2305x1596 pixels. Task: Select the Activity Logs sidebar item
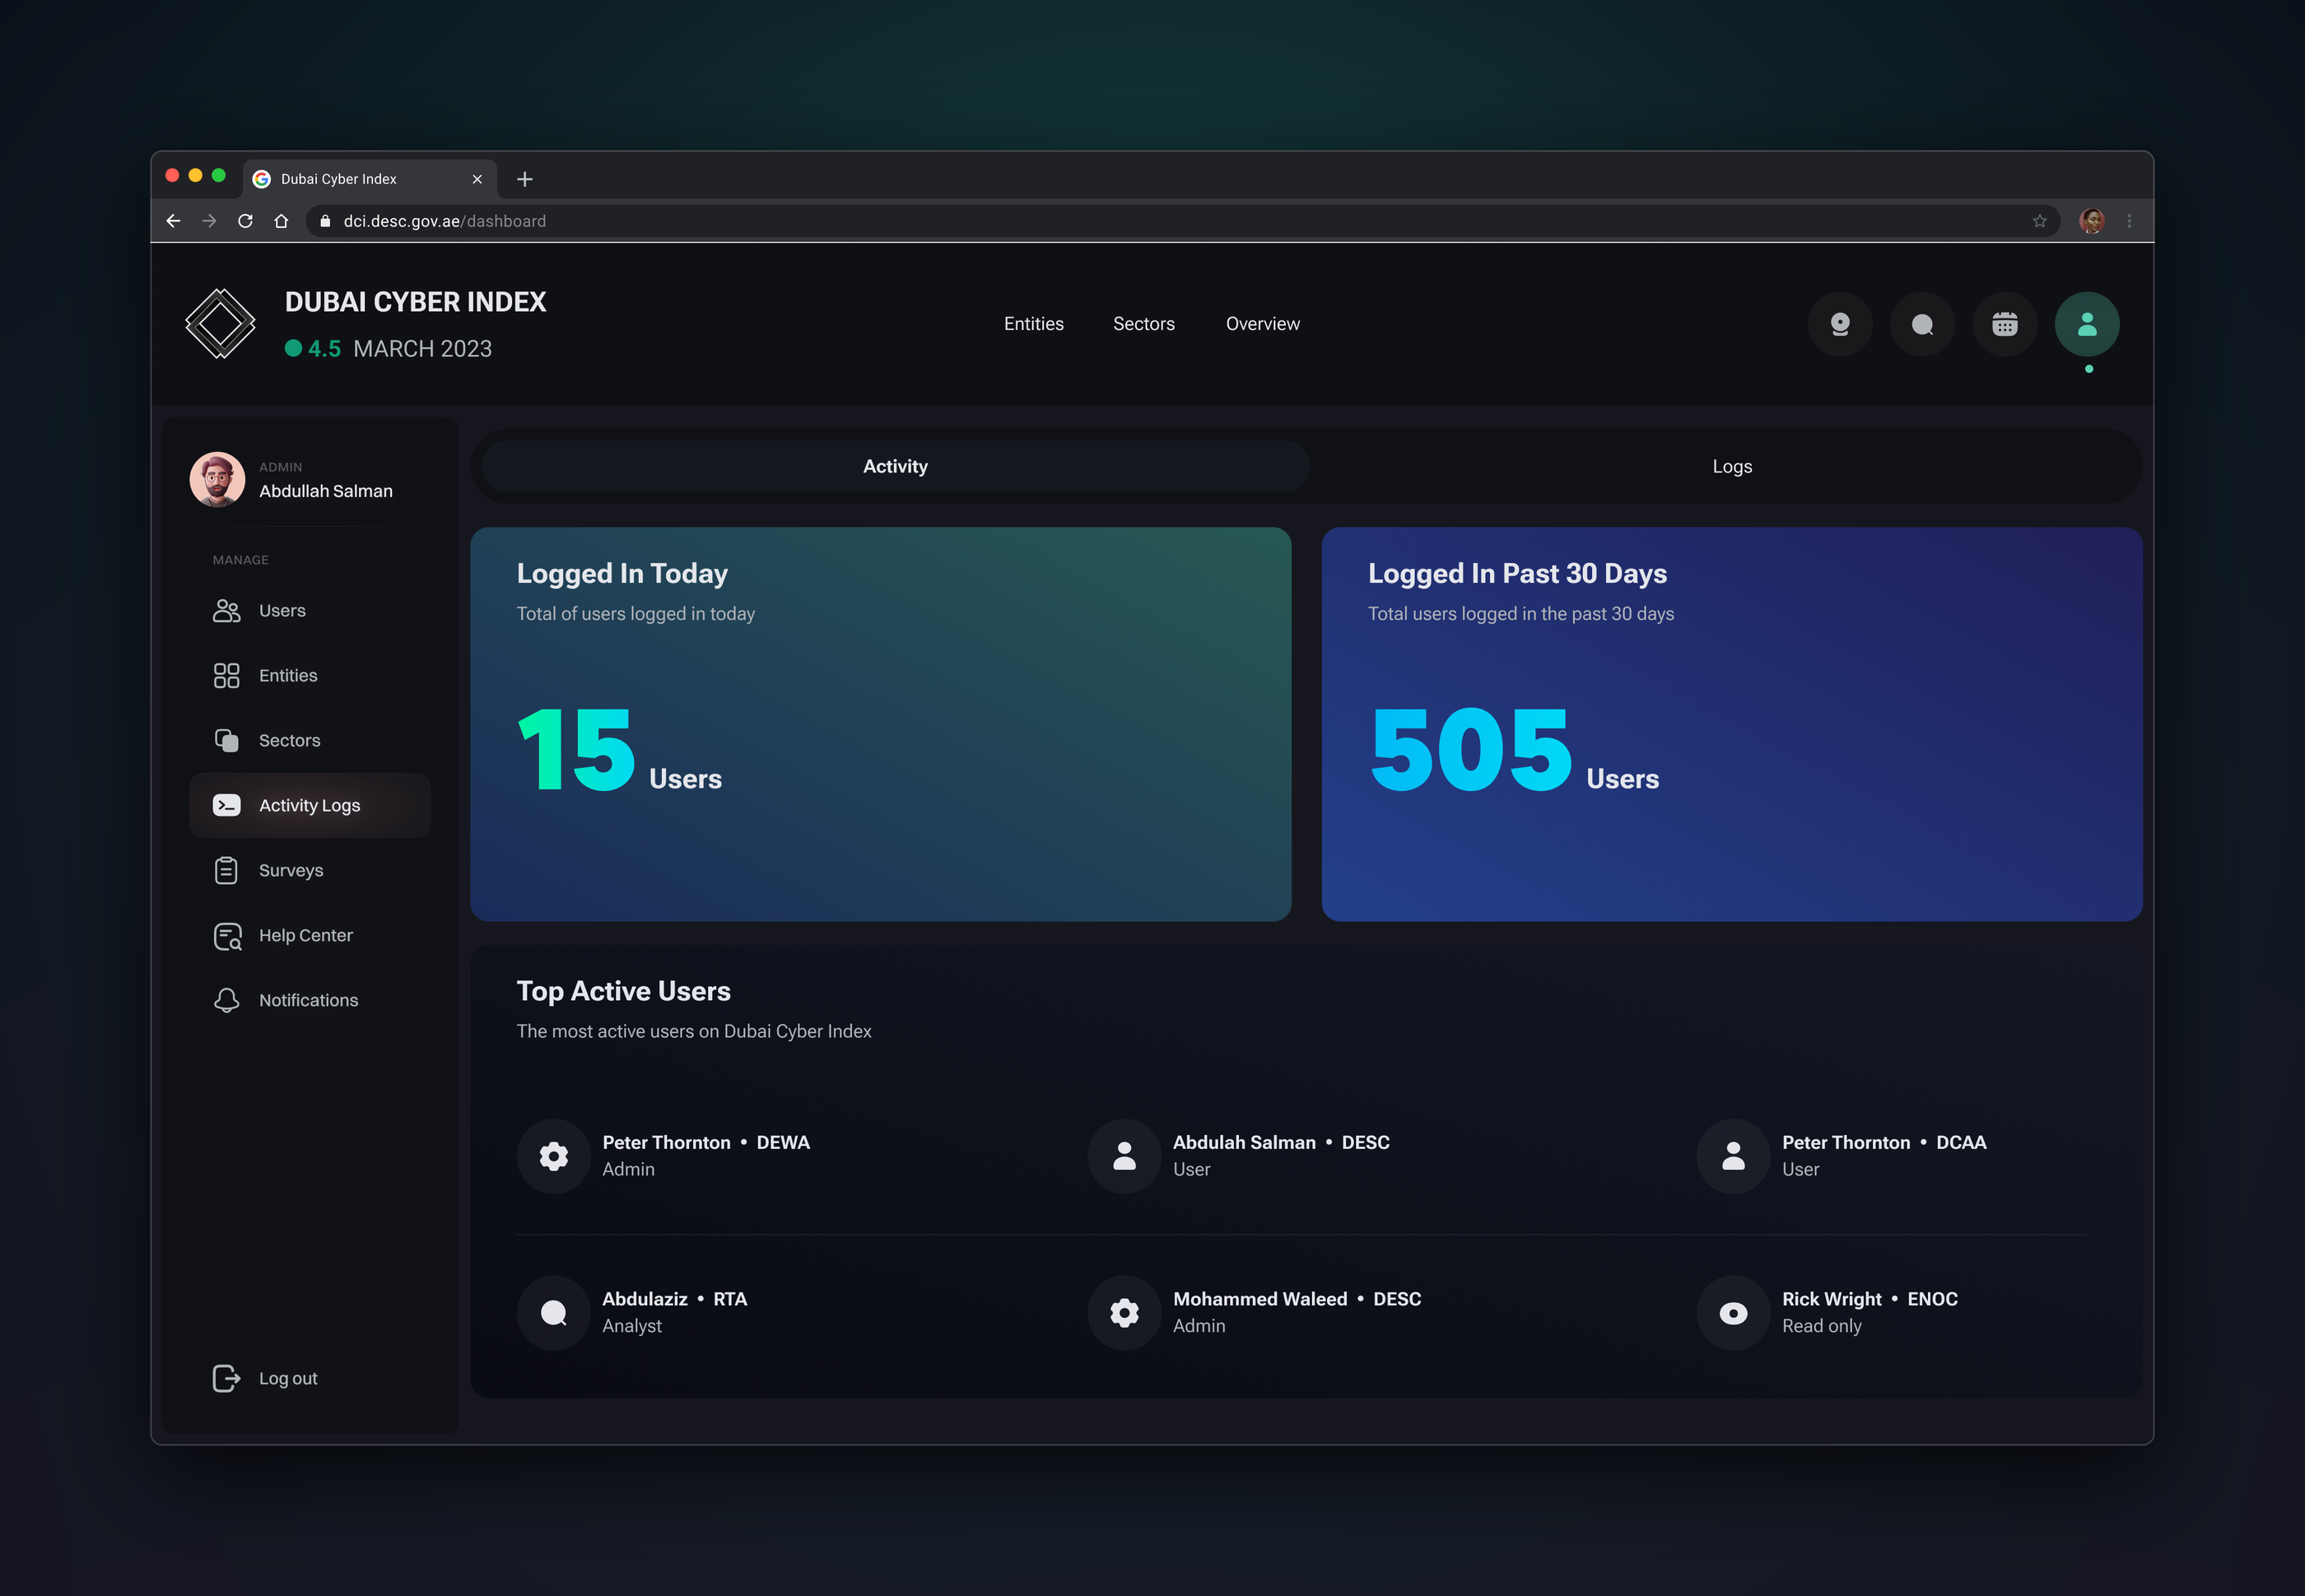click(x=310, y=806)
